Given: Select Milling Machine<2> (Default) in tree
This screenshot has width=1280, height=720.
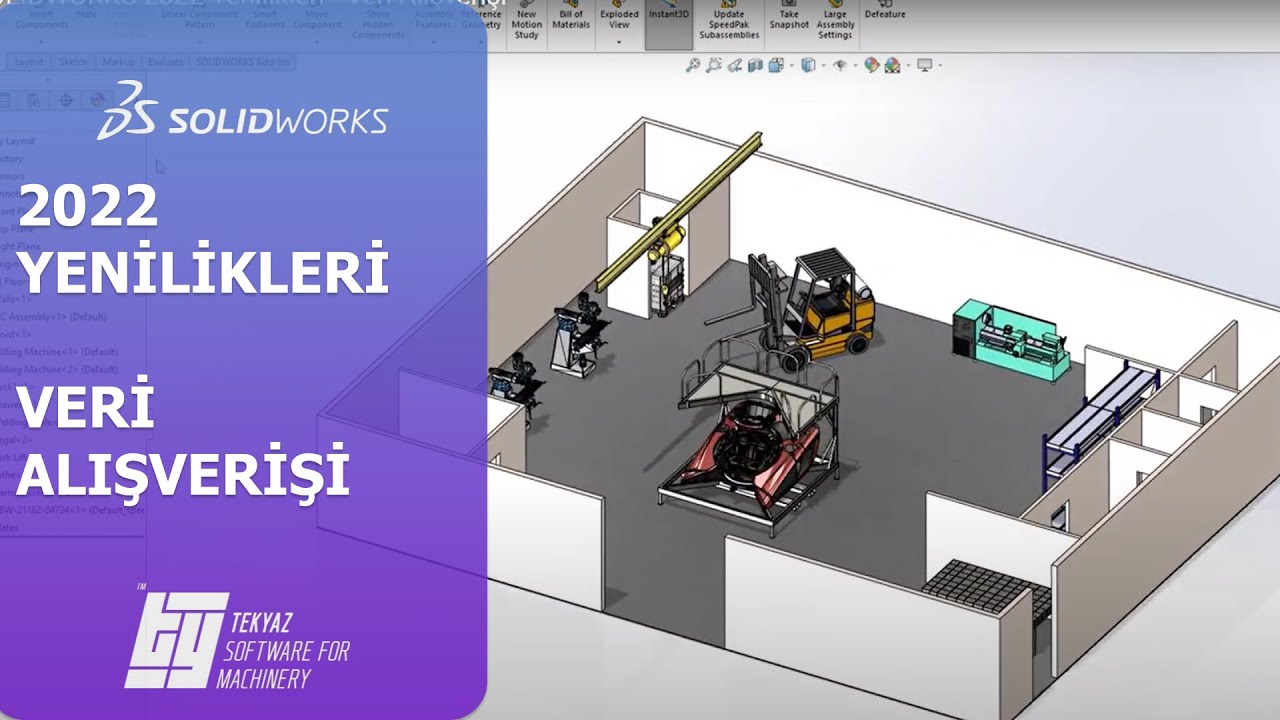Looking at the screenshot, I should click(x=59, y=369).
